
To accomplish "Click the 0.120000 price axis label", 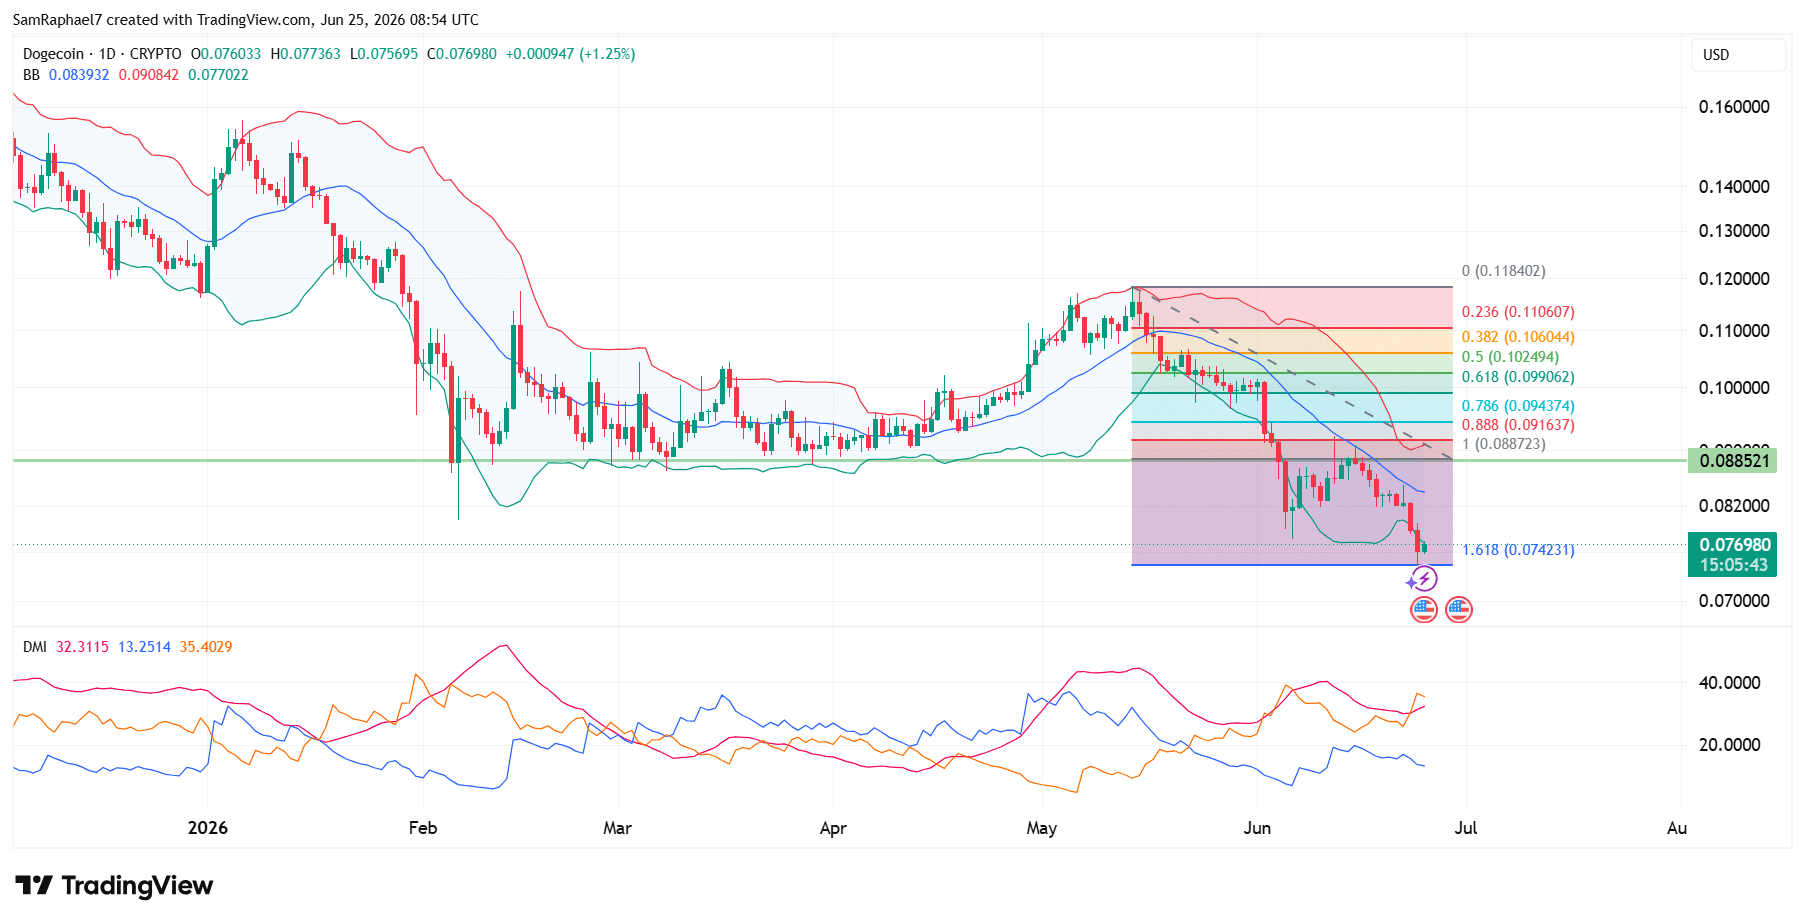I will tap(1734, 279).
